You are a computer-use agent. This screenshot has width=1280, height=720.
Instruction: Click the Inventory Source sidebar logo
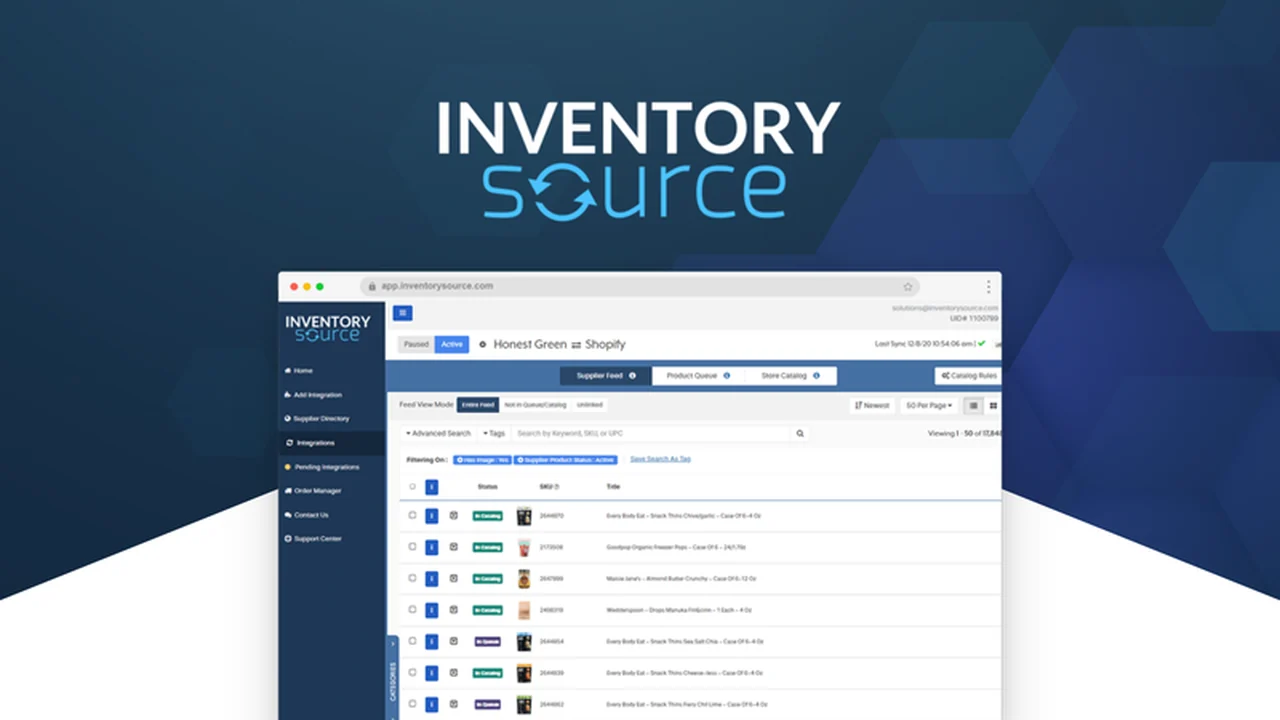coord(328,328)
